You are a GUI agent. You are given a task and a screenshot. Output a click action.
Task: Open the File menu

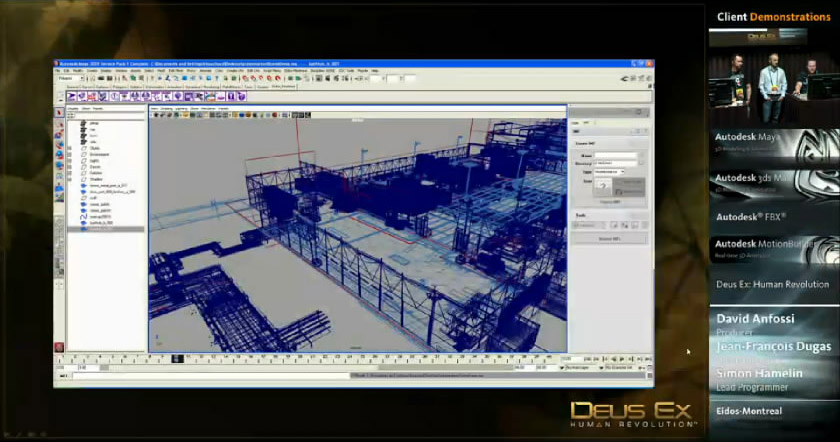pyautogui.click(x=59, y=71)
